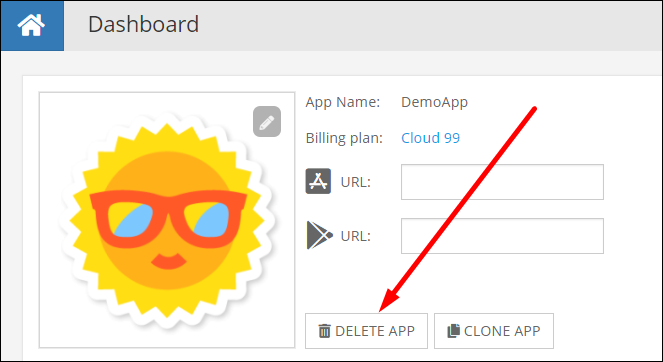Click the URL label beside App Store icon

[x=356, y=182]
